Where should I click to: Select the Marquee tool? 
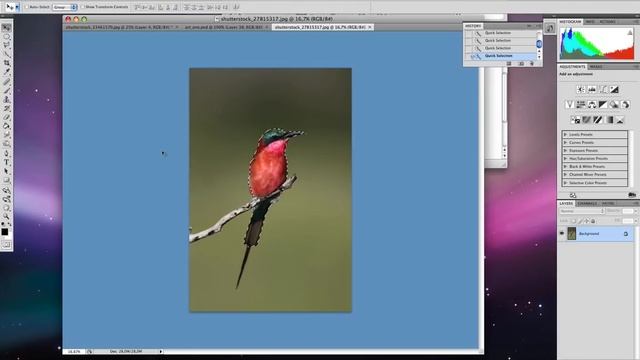pyautogui.click(x=7, y=37)
